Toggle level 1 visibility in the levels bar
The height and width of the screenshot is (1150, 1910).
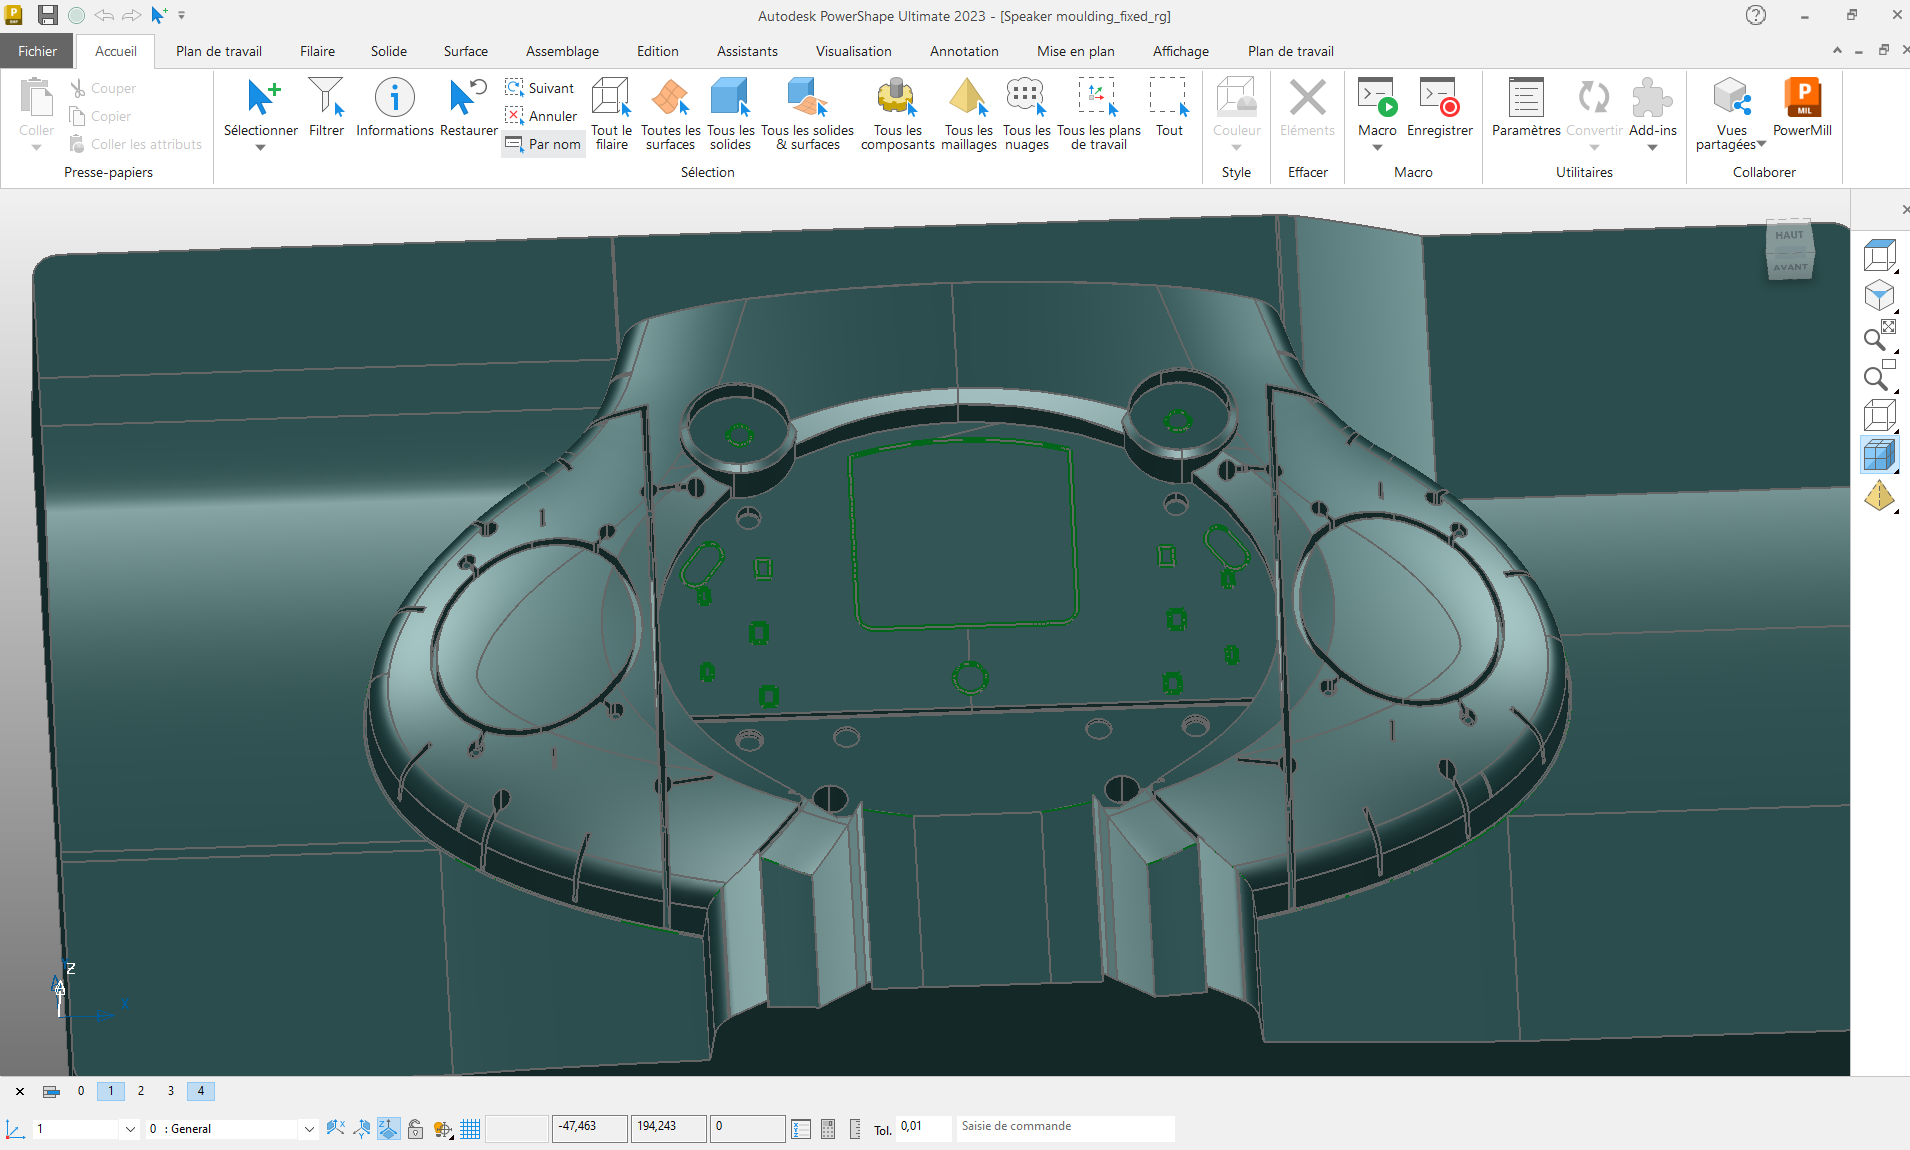click(111, 1091)
